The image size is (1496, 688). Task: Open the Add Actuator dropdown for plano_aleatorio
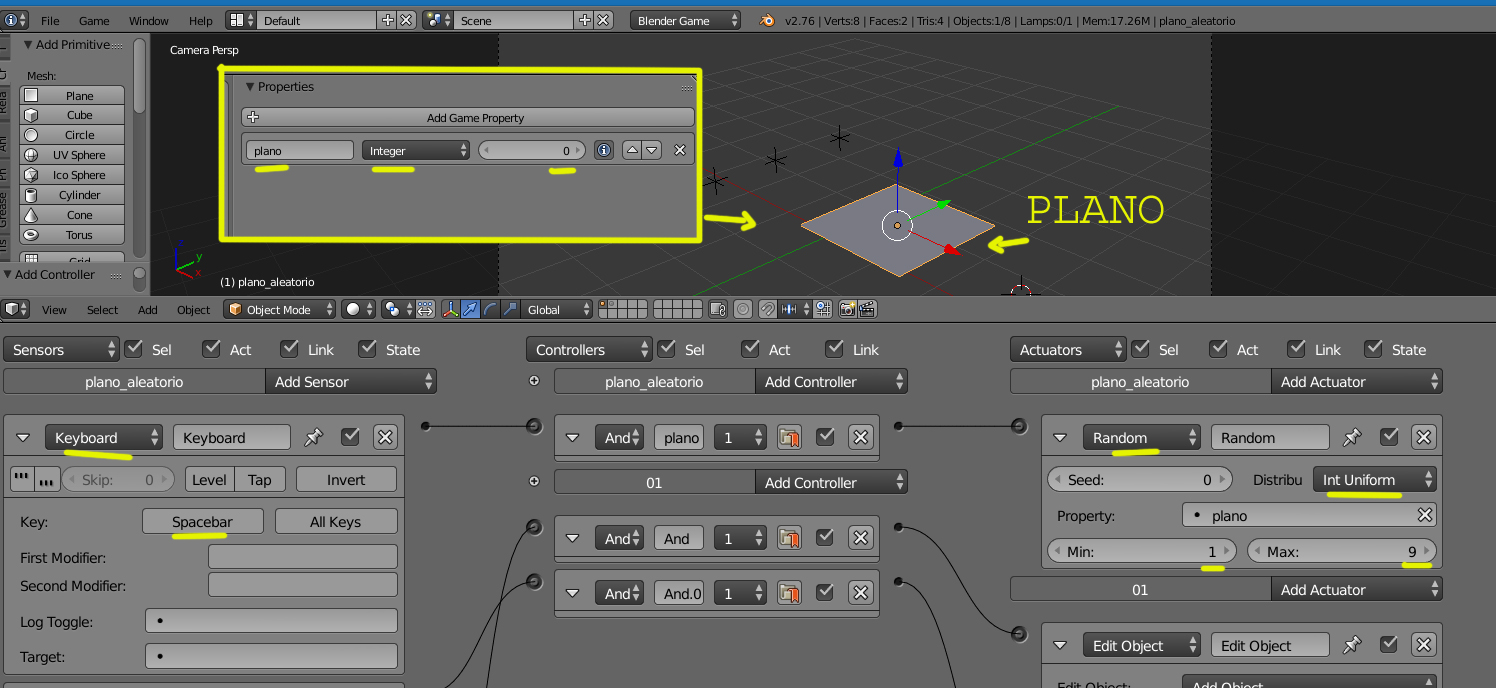pyautogui.click(x=1357, y=382)
